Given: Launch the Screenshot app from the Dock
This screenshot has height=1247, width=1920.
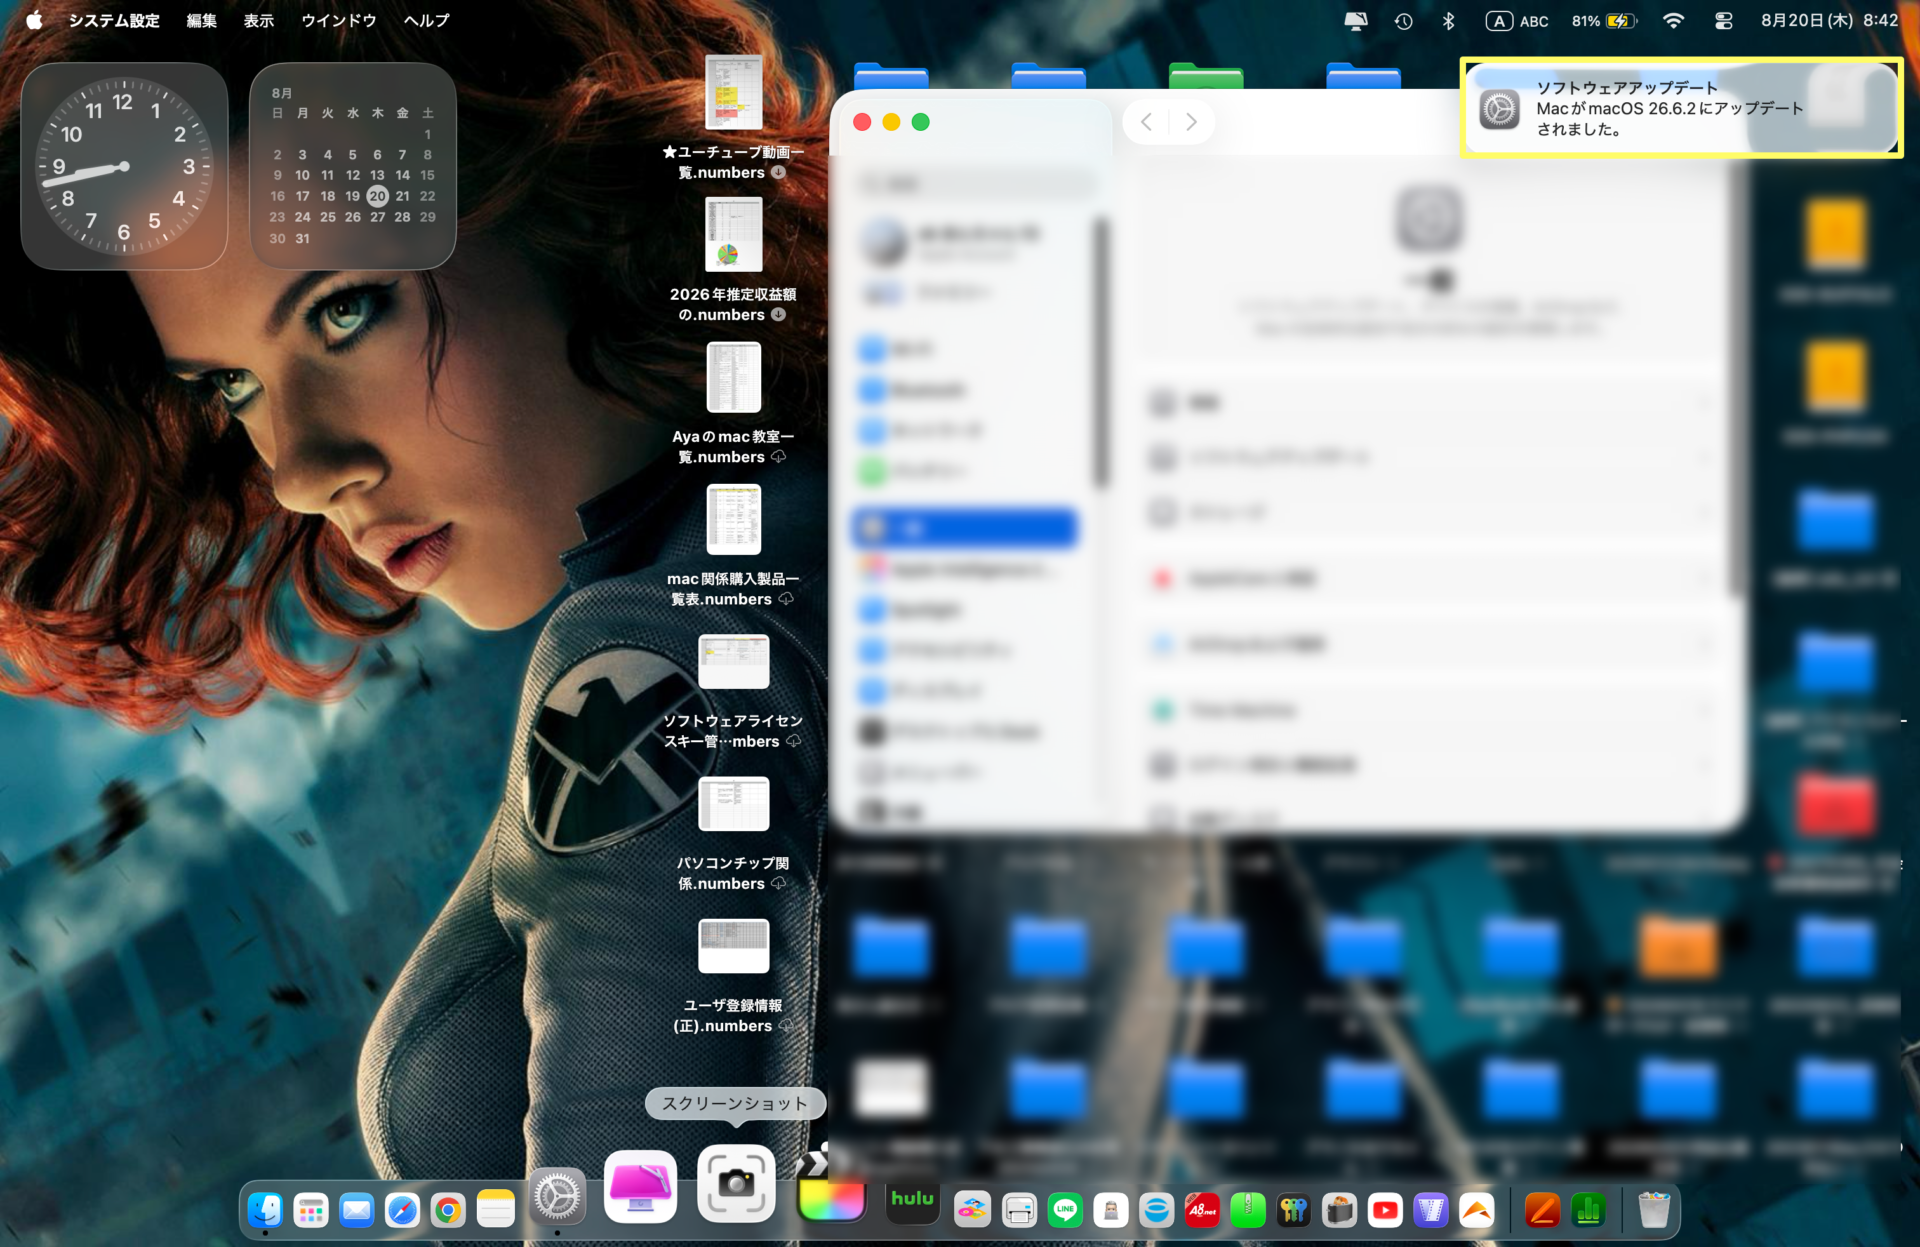Looking at the screenshot, I should [736, 1183].
